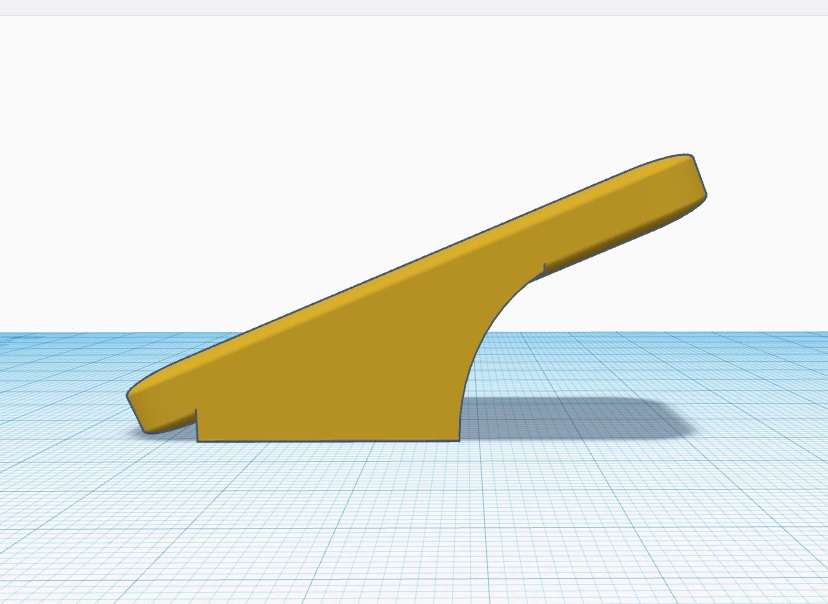Click the bottom-right corner of the shape's base
The width and height of the screenshot is (828, 604).
(459, 440)
